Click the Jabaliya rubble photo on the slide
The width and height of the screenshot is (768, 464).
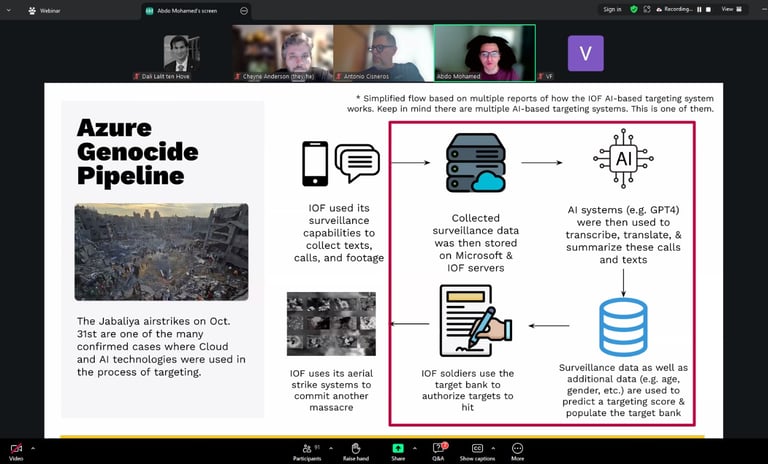tap(161, 252)
